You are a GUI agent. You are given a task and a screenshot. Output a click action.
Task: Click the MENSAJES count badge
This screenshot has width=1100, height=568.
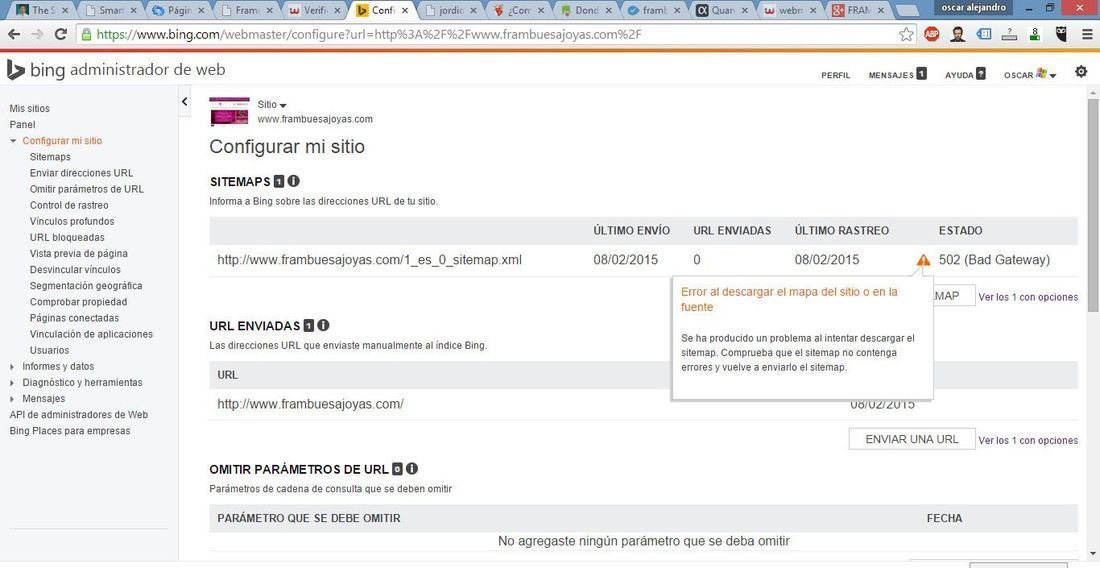(x=921, y=74)
